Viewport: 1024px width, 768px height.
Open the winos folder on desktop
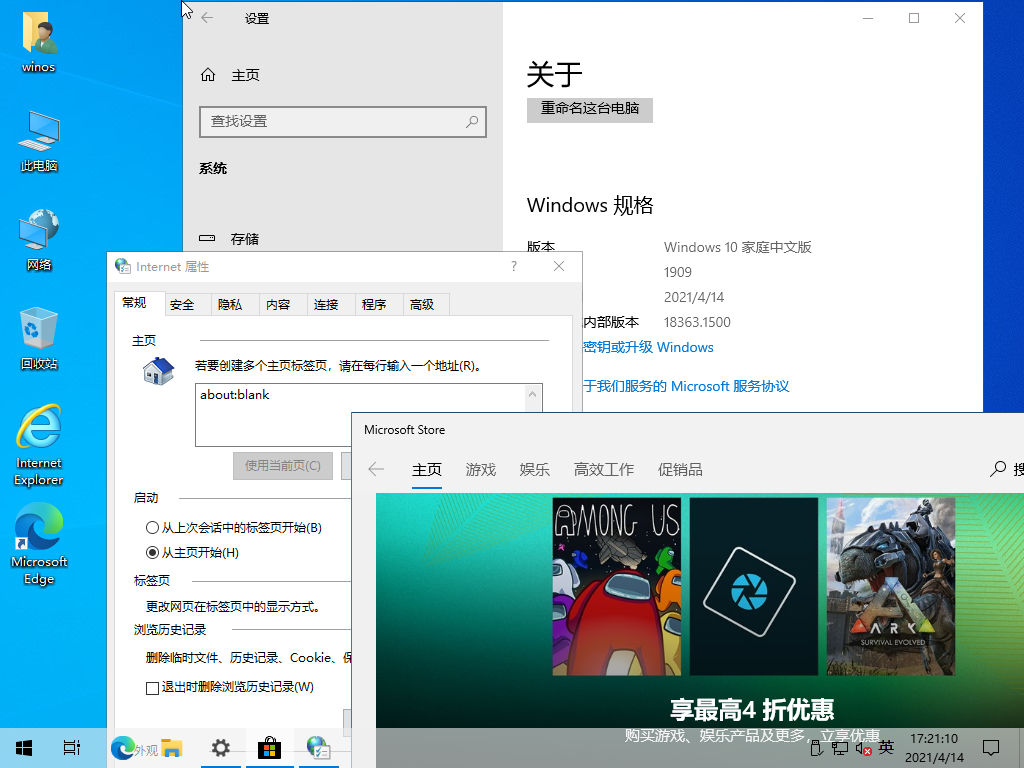click(39, 40)
